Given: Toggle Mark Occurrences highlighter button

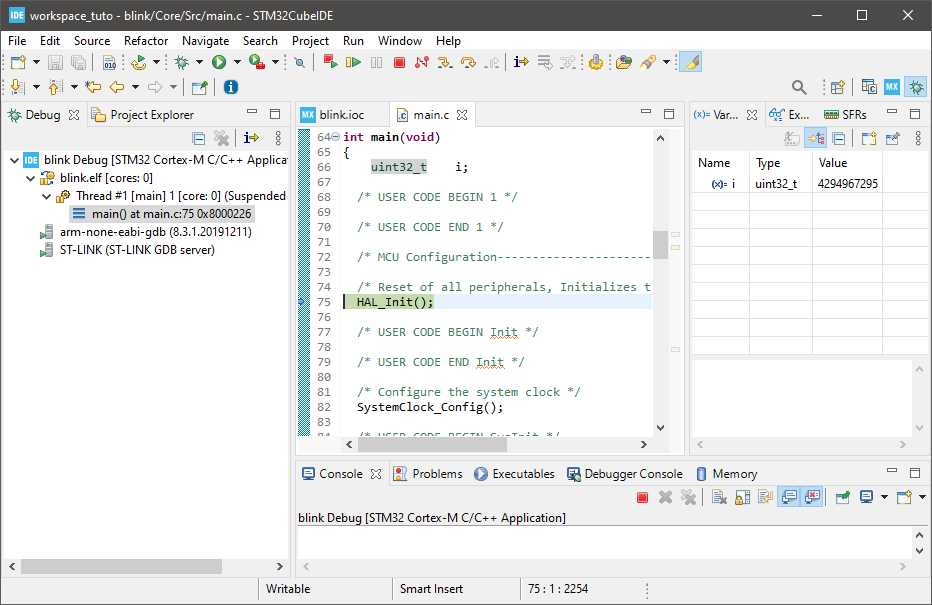Looking at the screenshot, I should point(690,62).
